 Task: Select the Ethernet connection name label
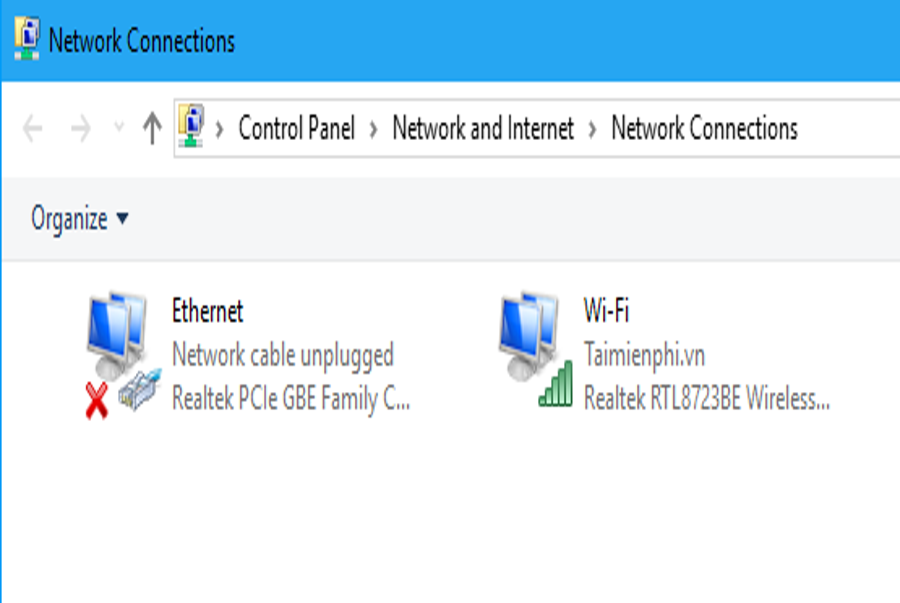pos(207,311)
